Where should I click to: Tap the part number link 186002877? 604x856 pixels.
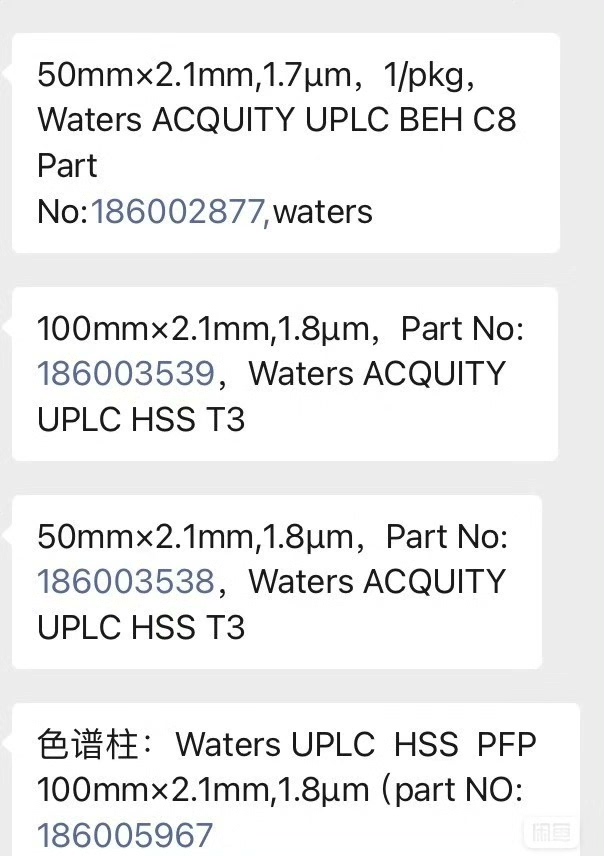[180, 212]
